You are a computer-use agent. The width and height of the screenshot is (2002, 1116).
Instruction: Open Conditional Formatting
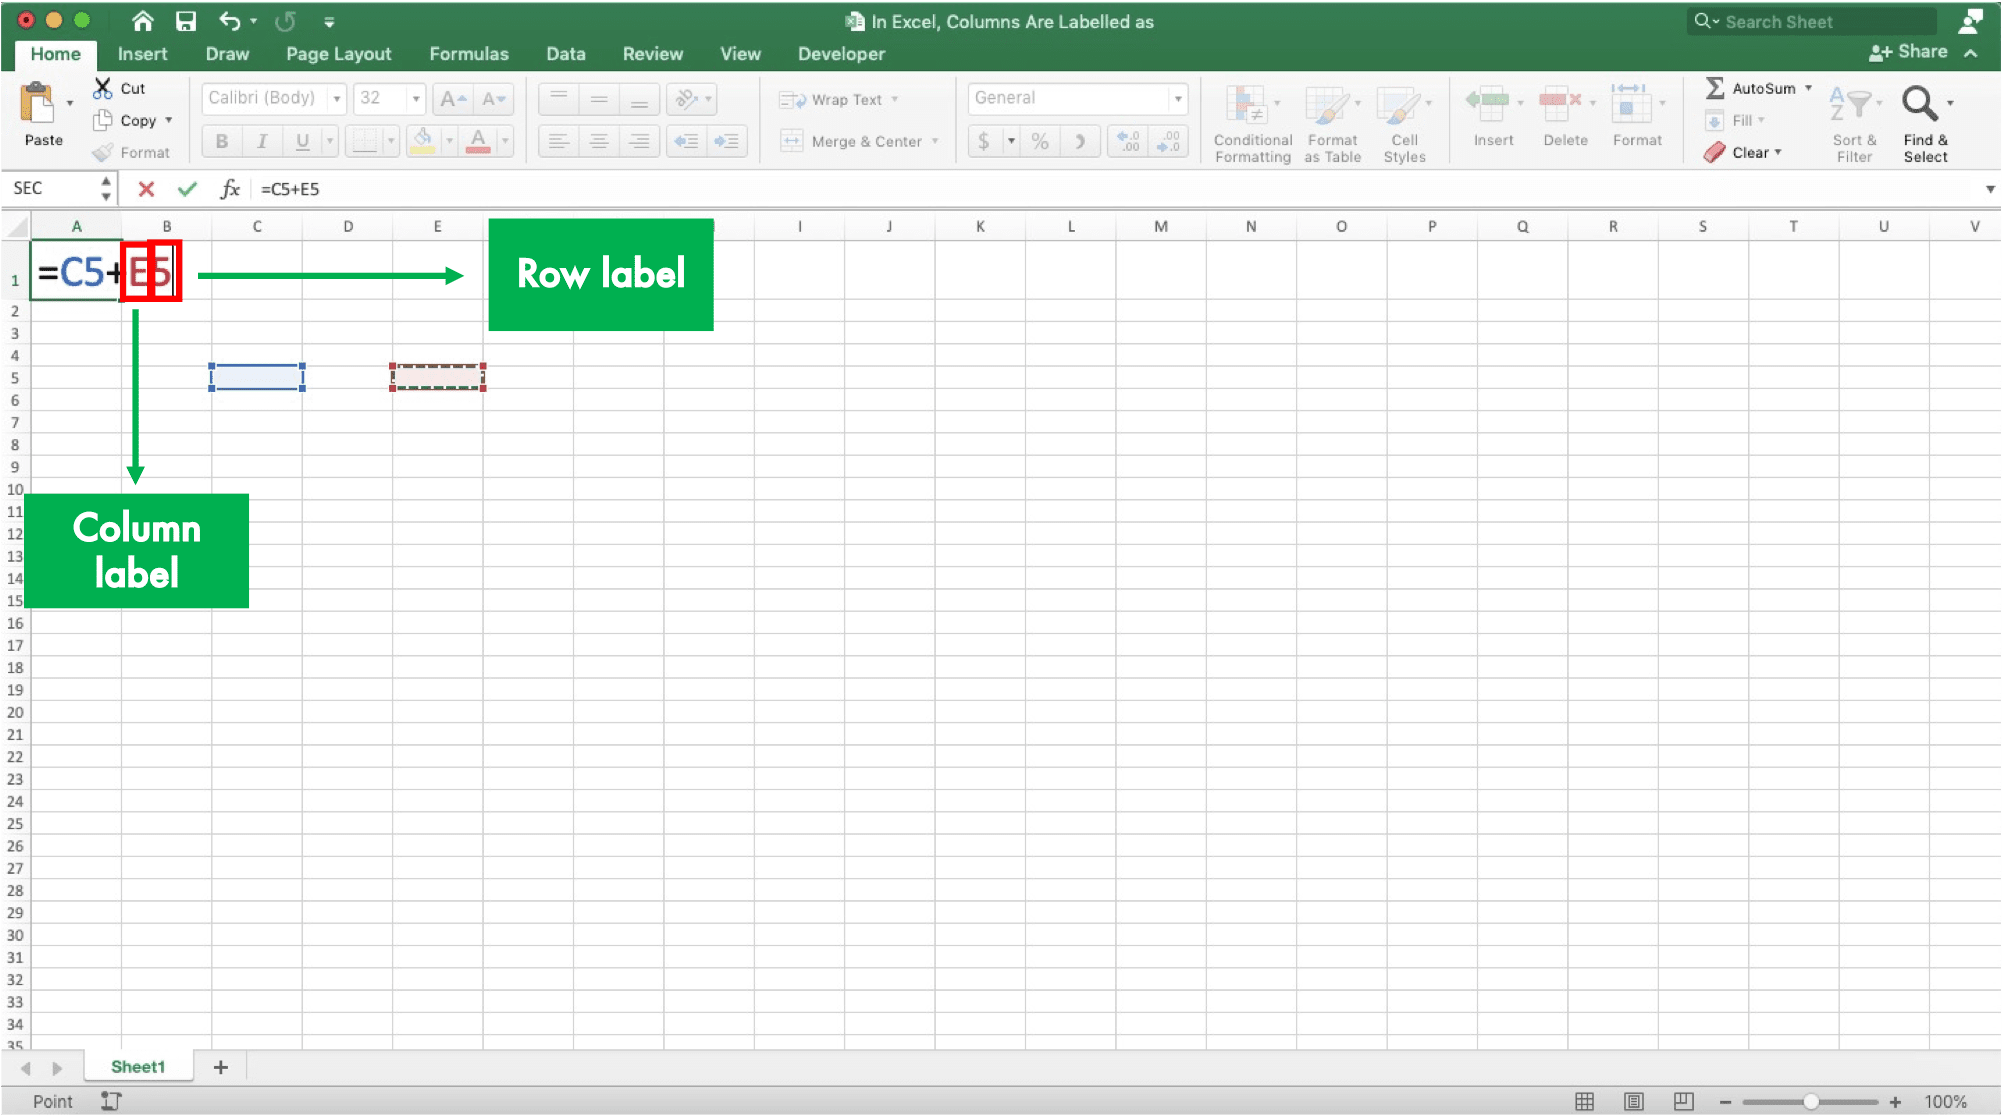click(x=1252, y=123)
